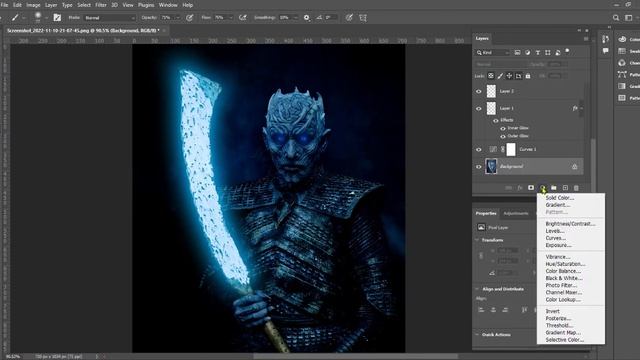640x360 pixels.
Task: Lock all padlock icon in Layers panel
Action: click(x=528, y=76)
